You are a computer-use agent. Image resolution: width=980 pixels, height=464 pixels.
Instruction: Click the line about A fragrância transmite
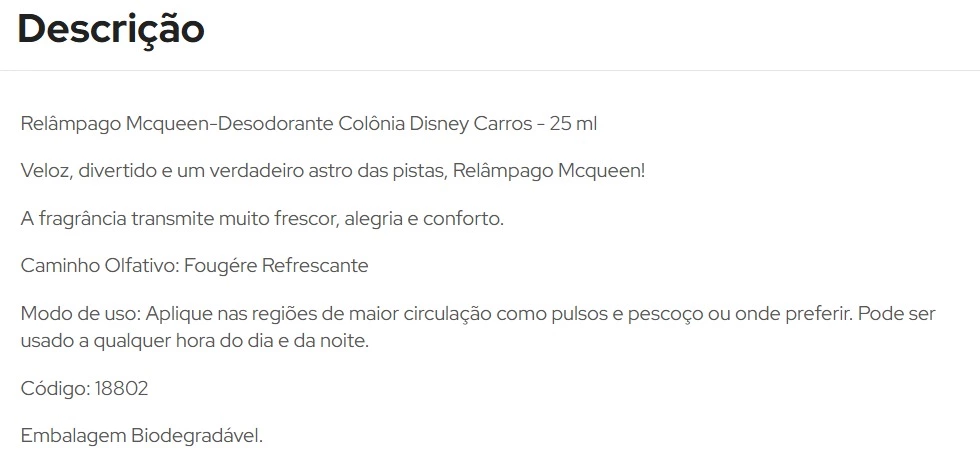click(x=262, y=219)
